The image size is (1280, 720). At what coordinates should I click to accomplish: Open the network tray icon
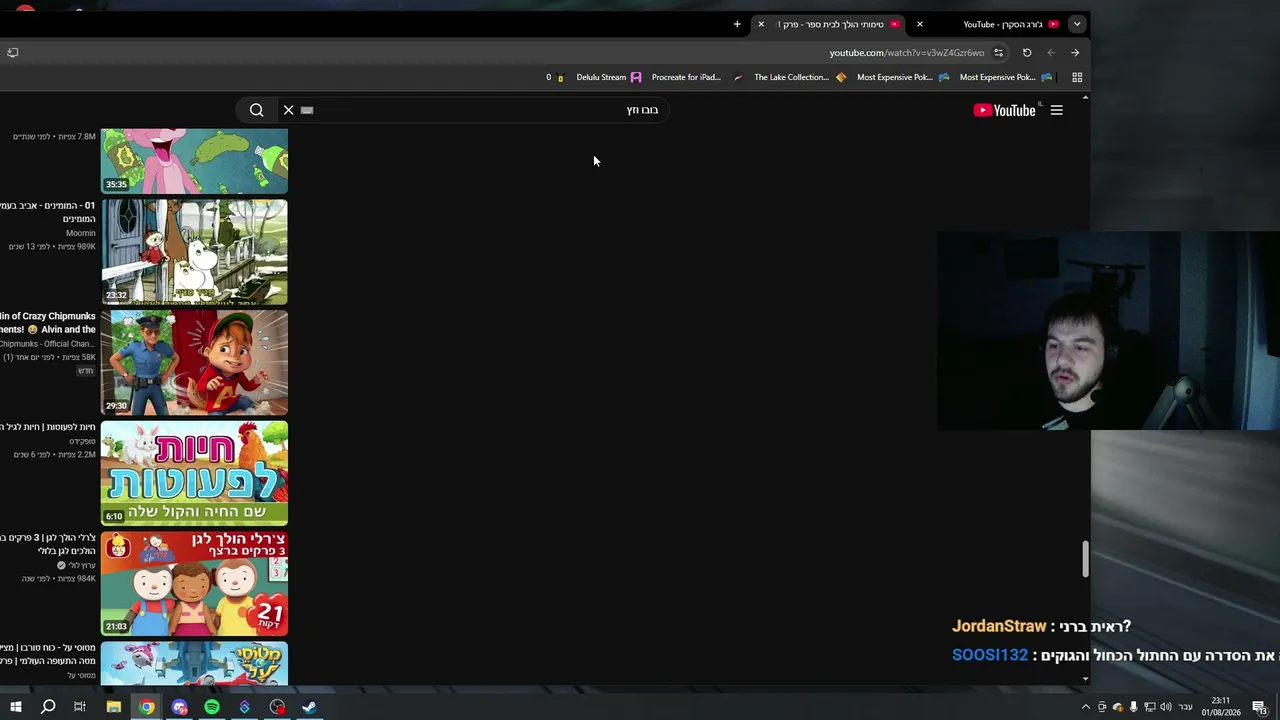pyautogui.click(x=1149, y=707)
